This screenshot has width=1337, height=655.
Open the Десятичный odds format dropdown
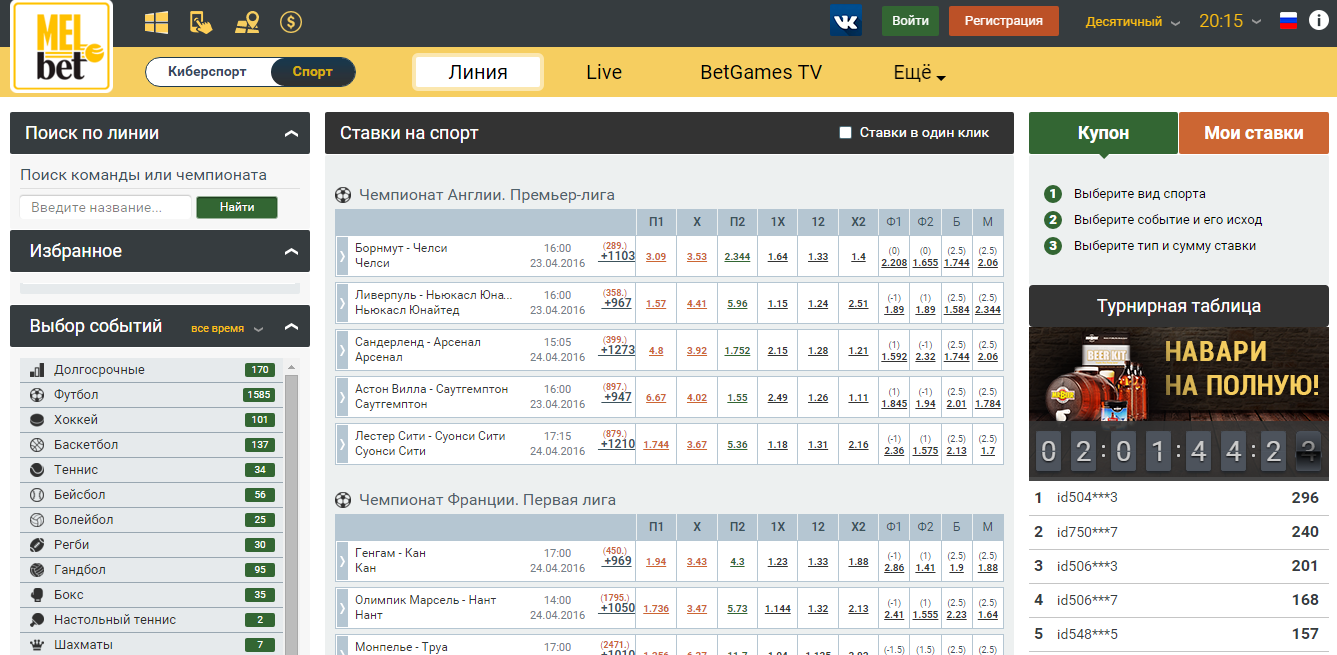(x=1133, y=21)
